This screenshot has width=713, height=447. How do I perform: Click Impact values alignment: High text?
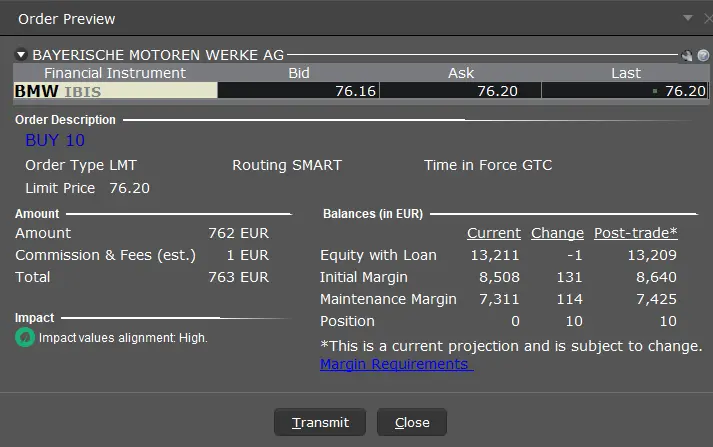123,338
